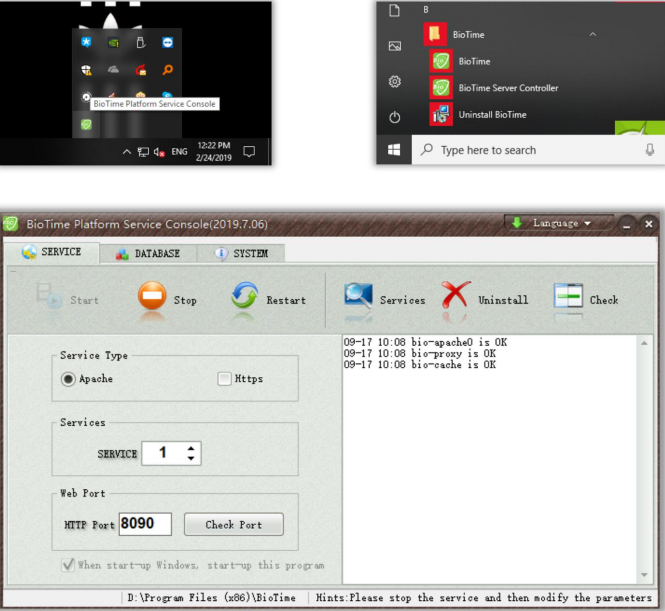Click the Check Port button
This screenshot has width=665, height=611.
tap(234, 525)
